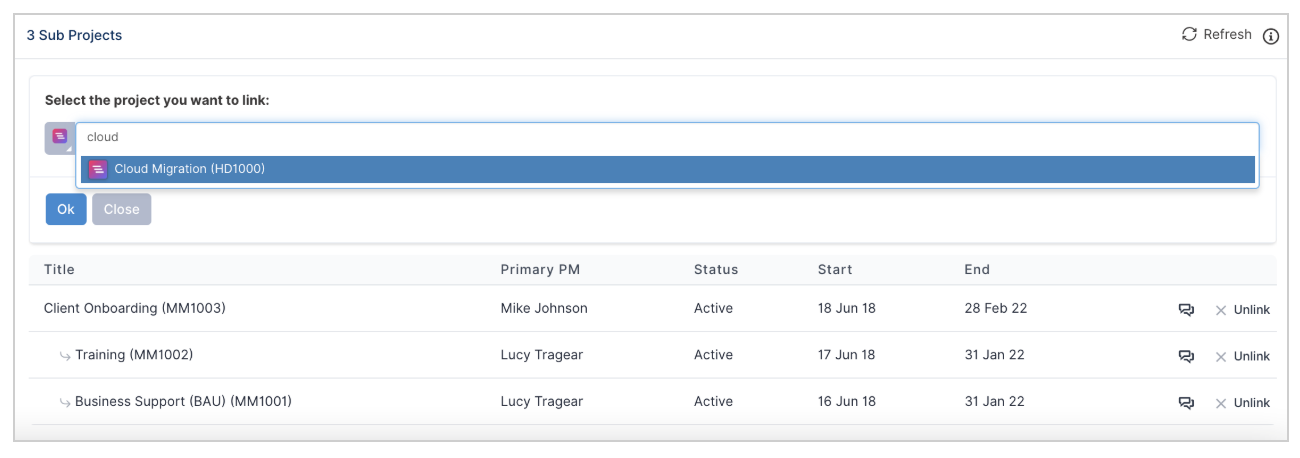Select Cloud Migration (HD1000) from suggestions

point(667,169)
